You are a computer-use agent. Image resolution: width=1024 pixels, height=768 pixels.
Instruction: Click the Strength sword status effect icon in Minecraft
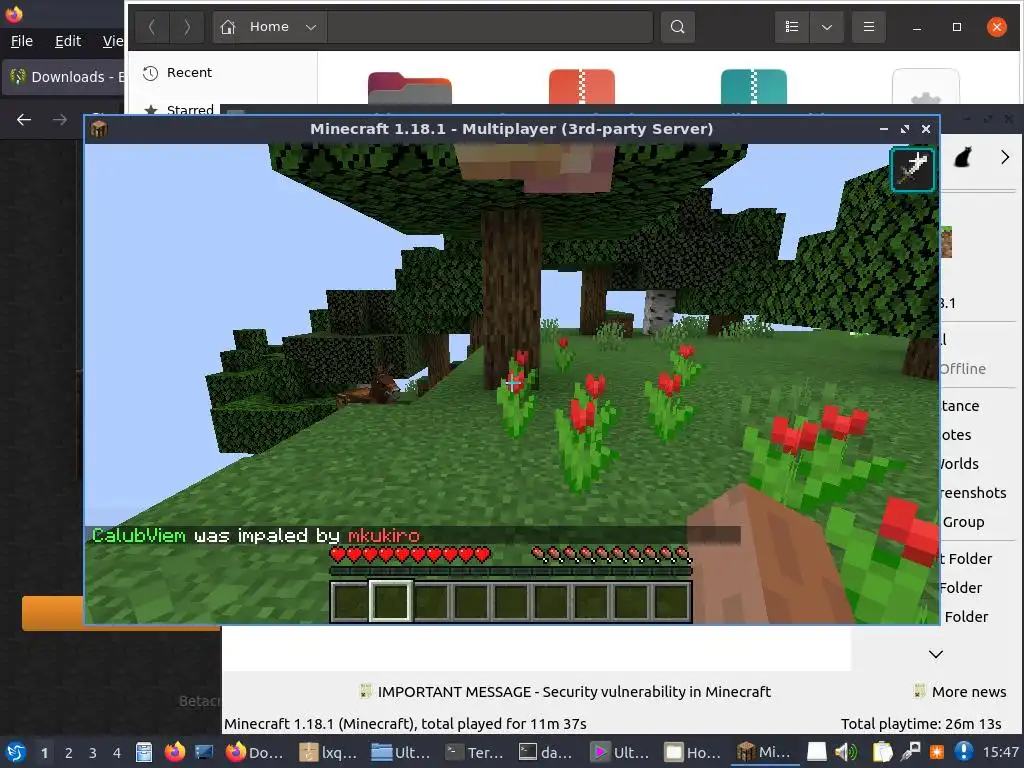pos(912,168)
